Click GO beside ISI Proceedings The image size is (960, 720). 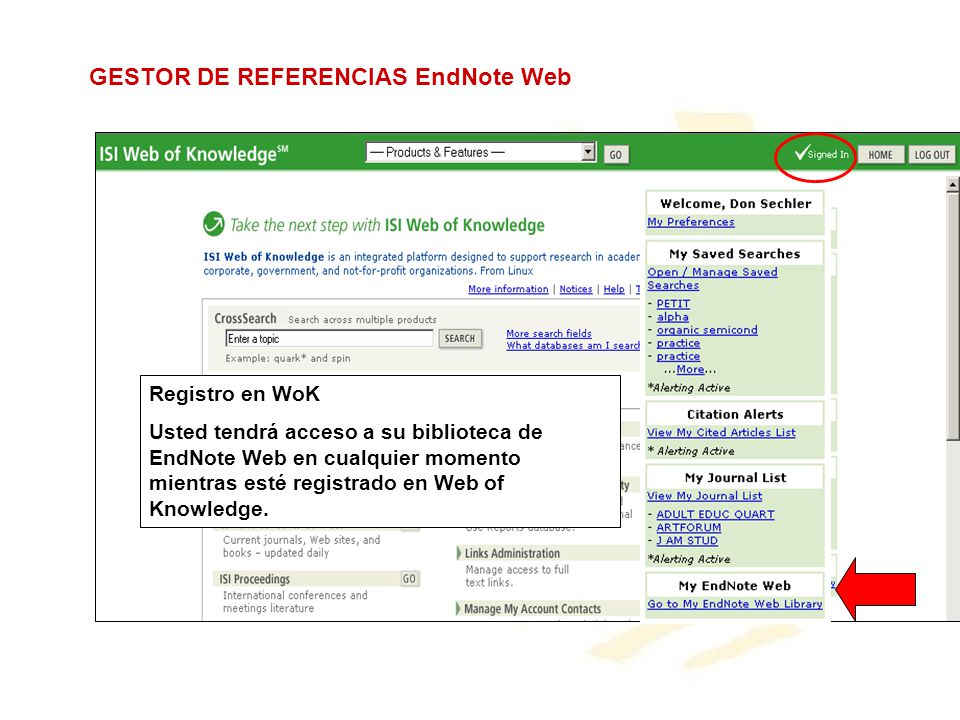[x=409, y=579]
